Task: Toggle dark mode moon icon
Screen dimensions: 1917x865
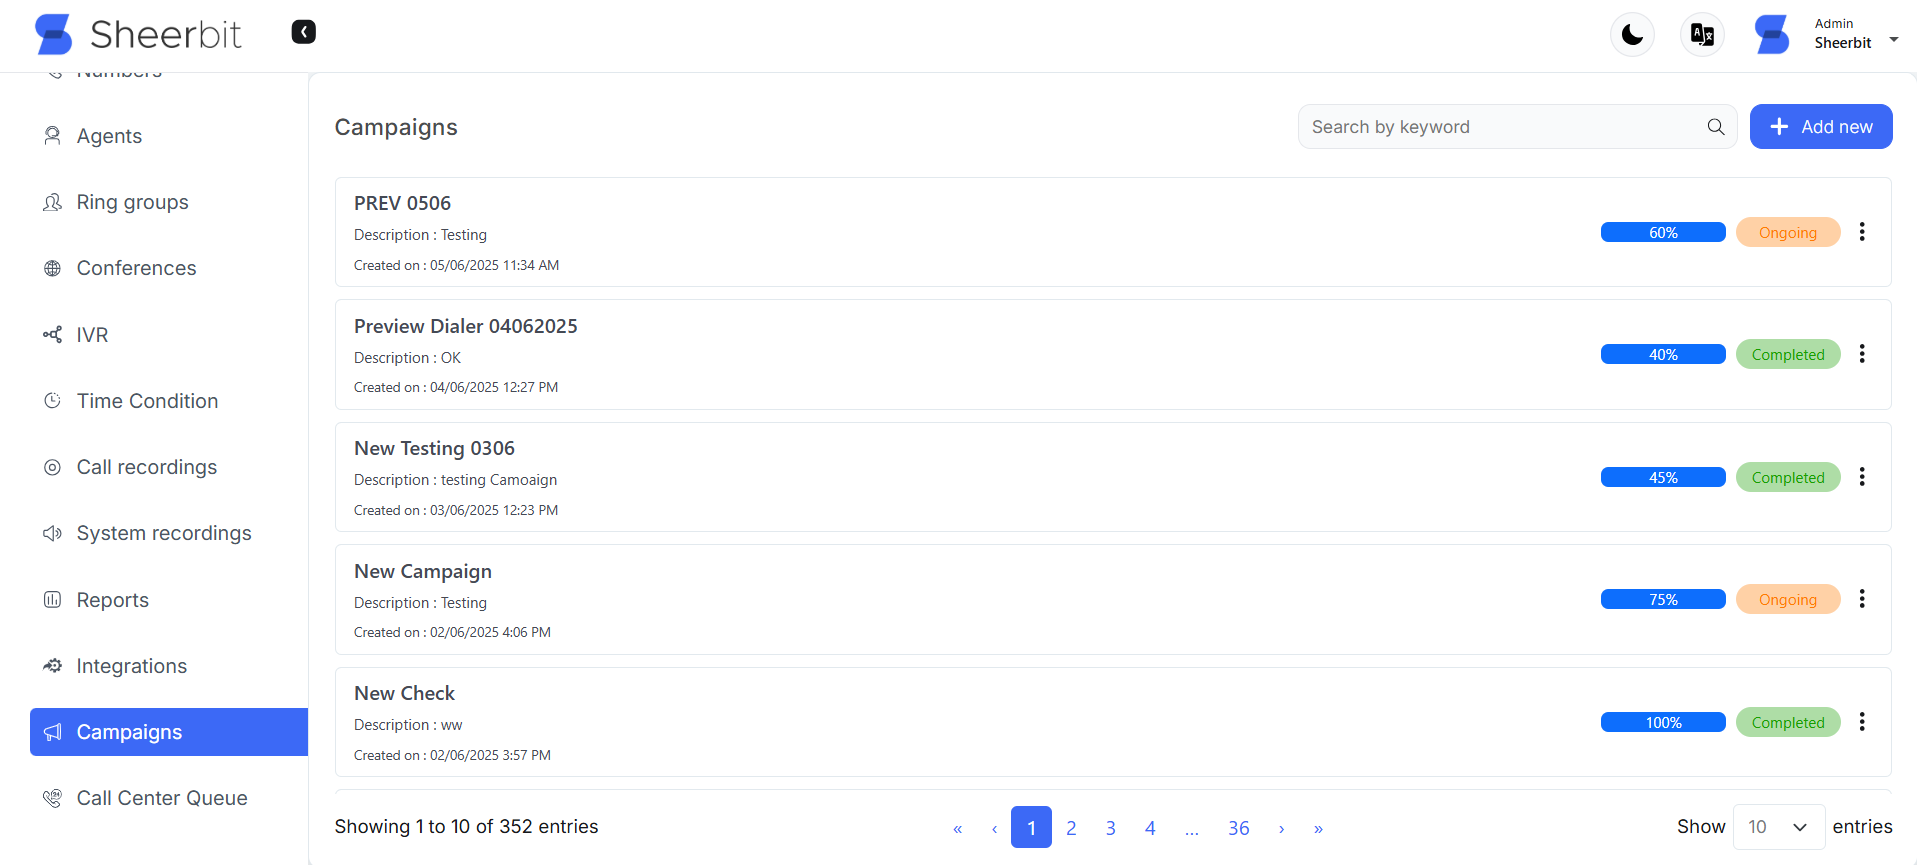Action: tap(1632, 35)
